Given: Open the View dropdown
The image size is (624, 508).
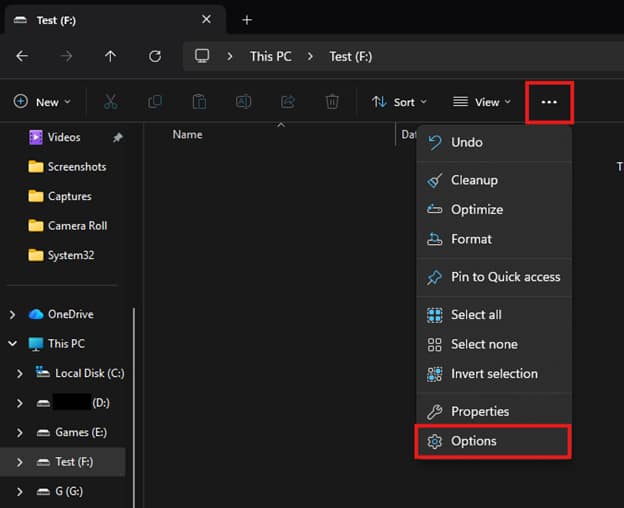Looking at the screenshot, I should click(x=482, y=102).
